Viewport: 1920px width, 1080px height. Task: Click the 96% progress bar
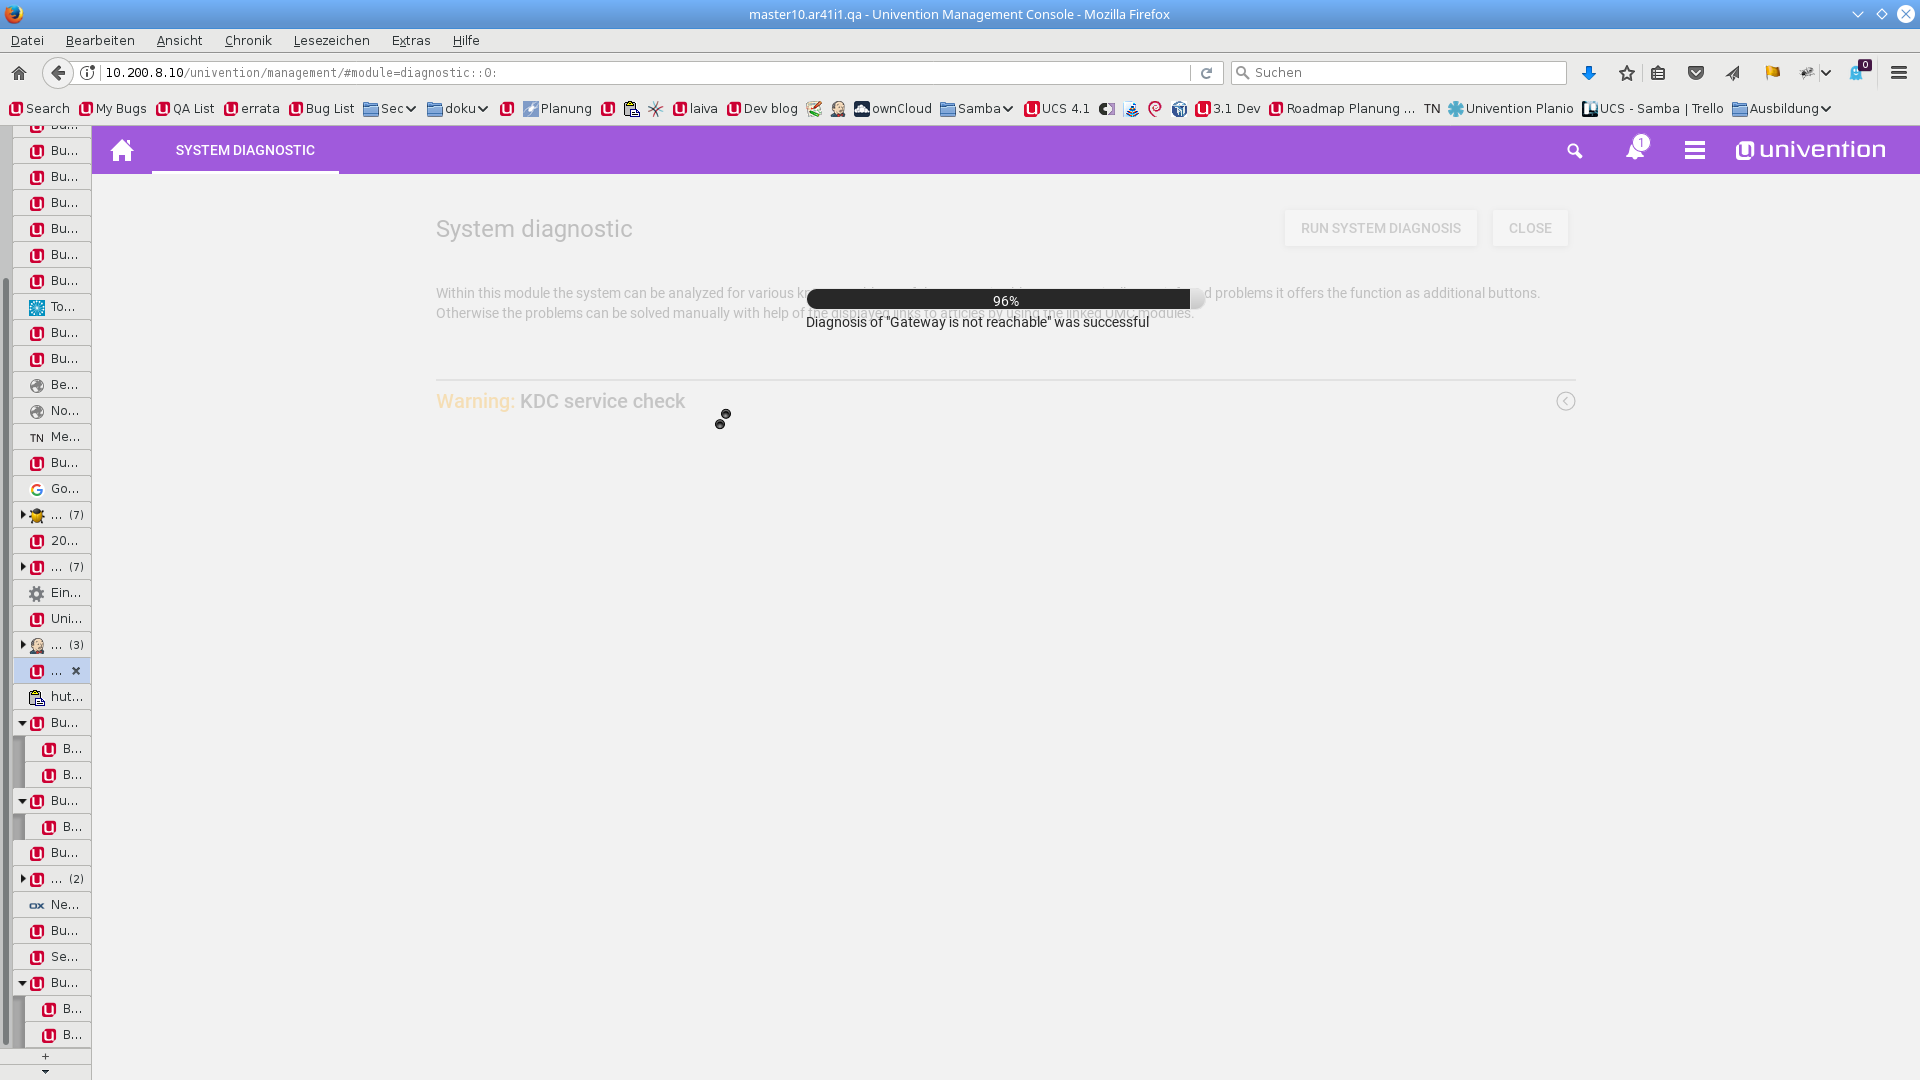(x=1005, y=300)
